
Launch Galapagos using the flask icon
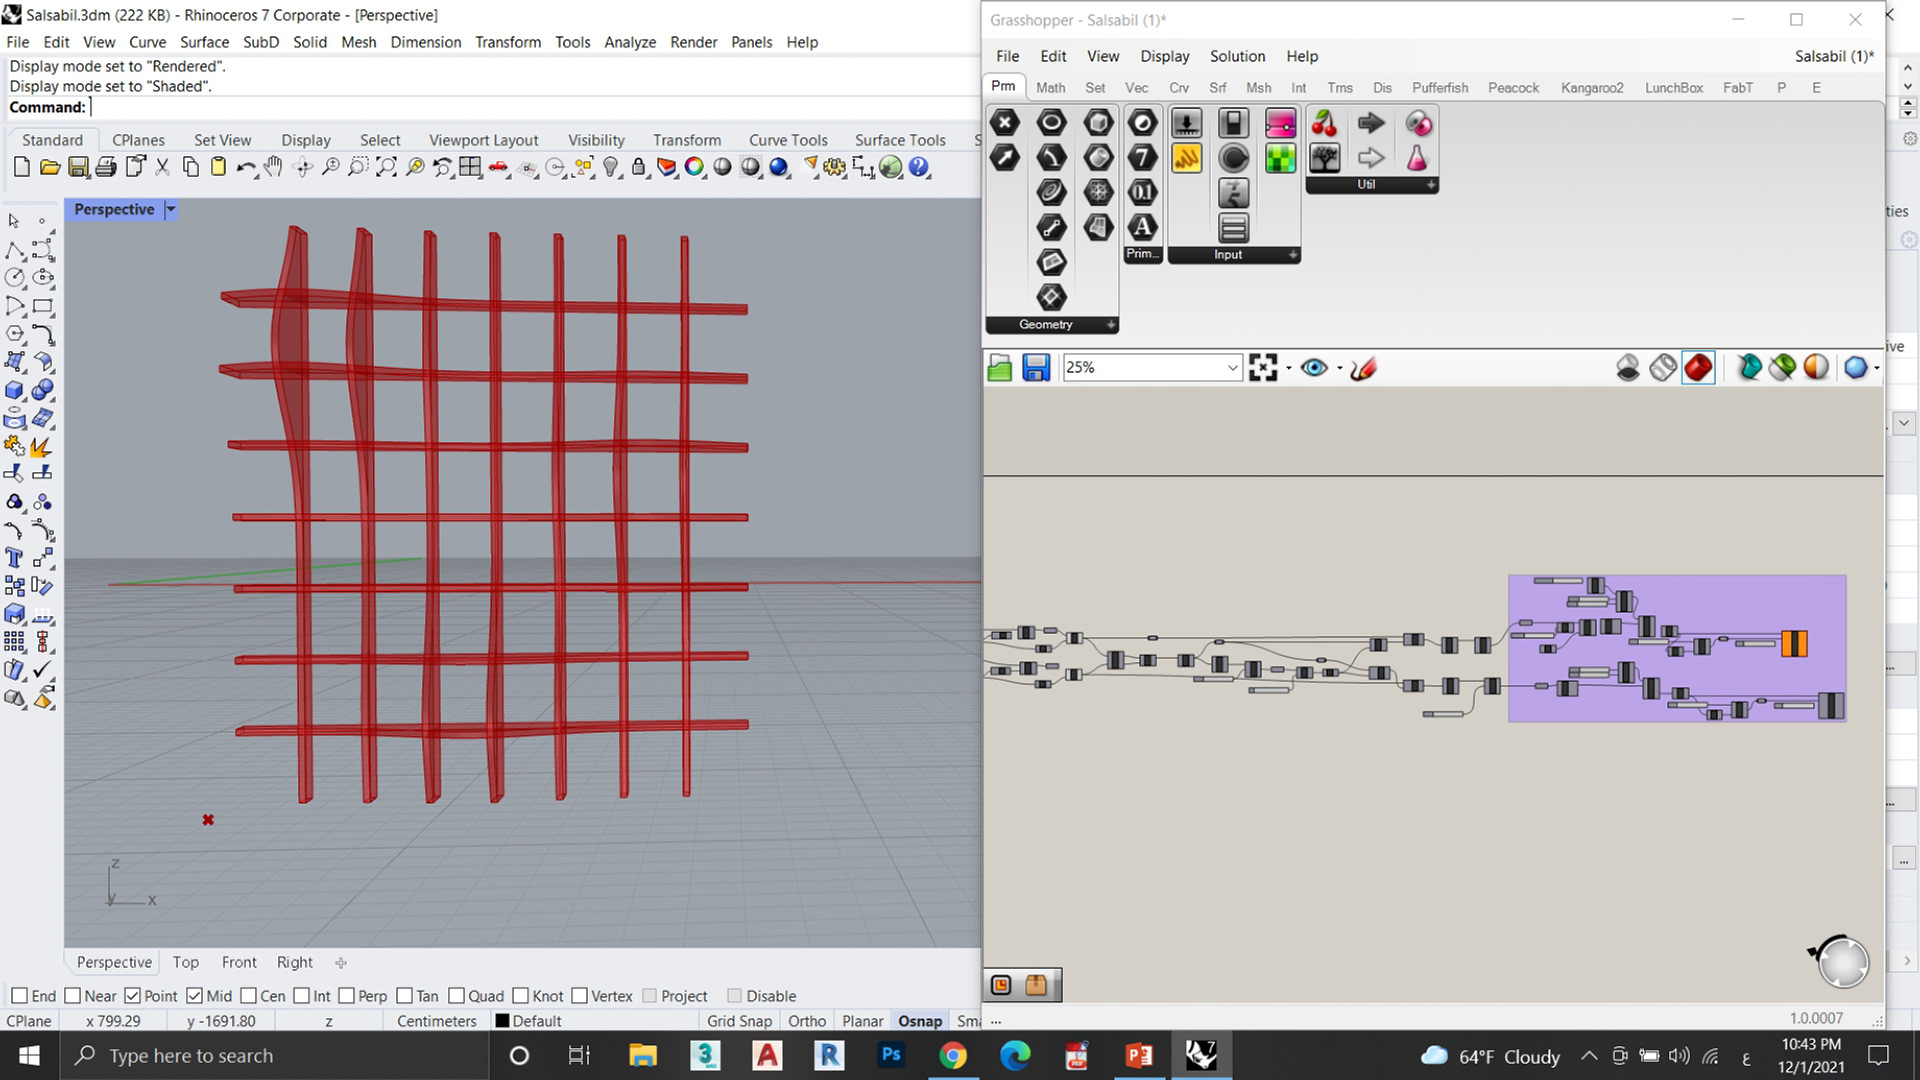click(x=1419, y=158)
